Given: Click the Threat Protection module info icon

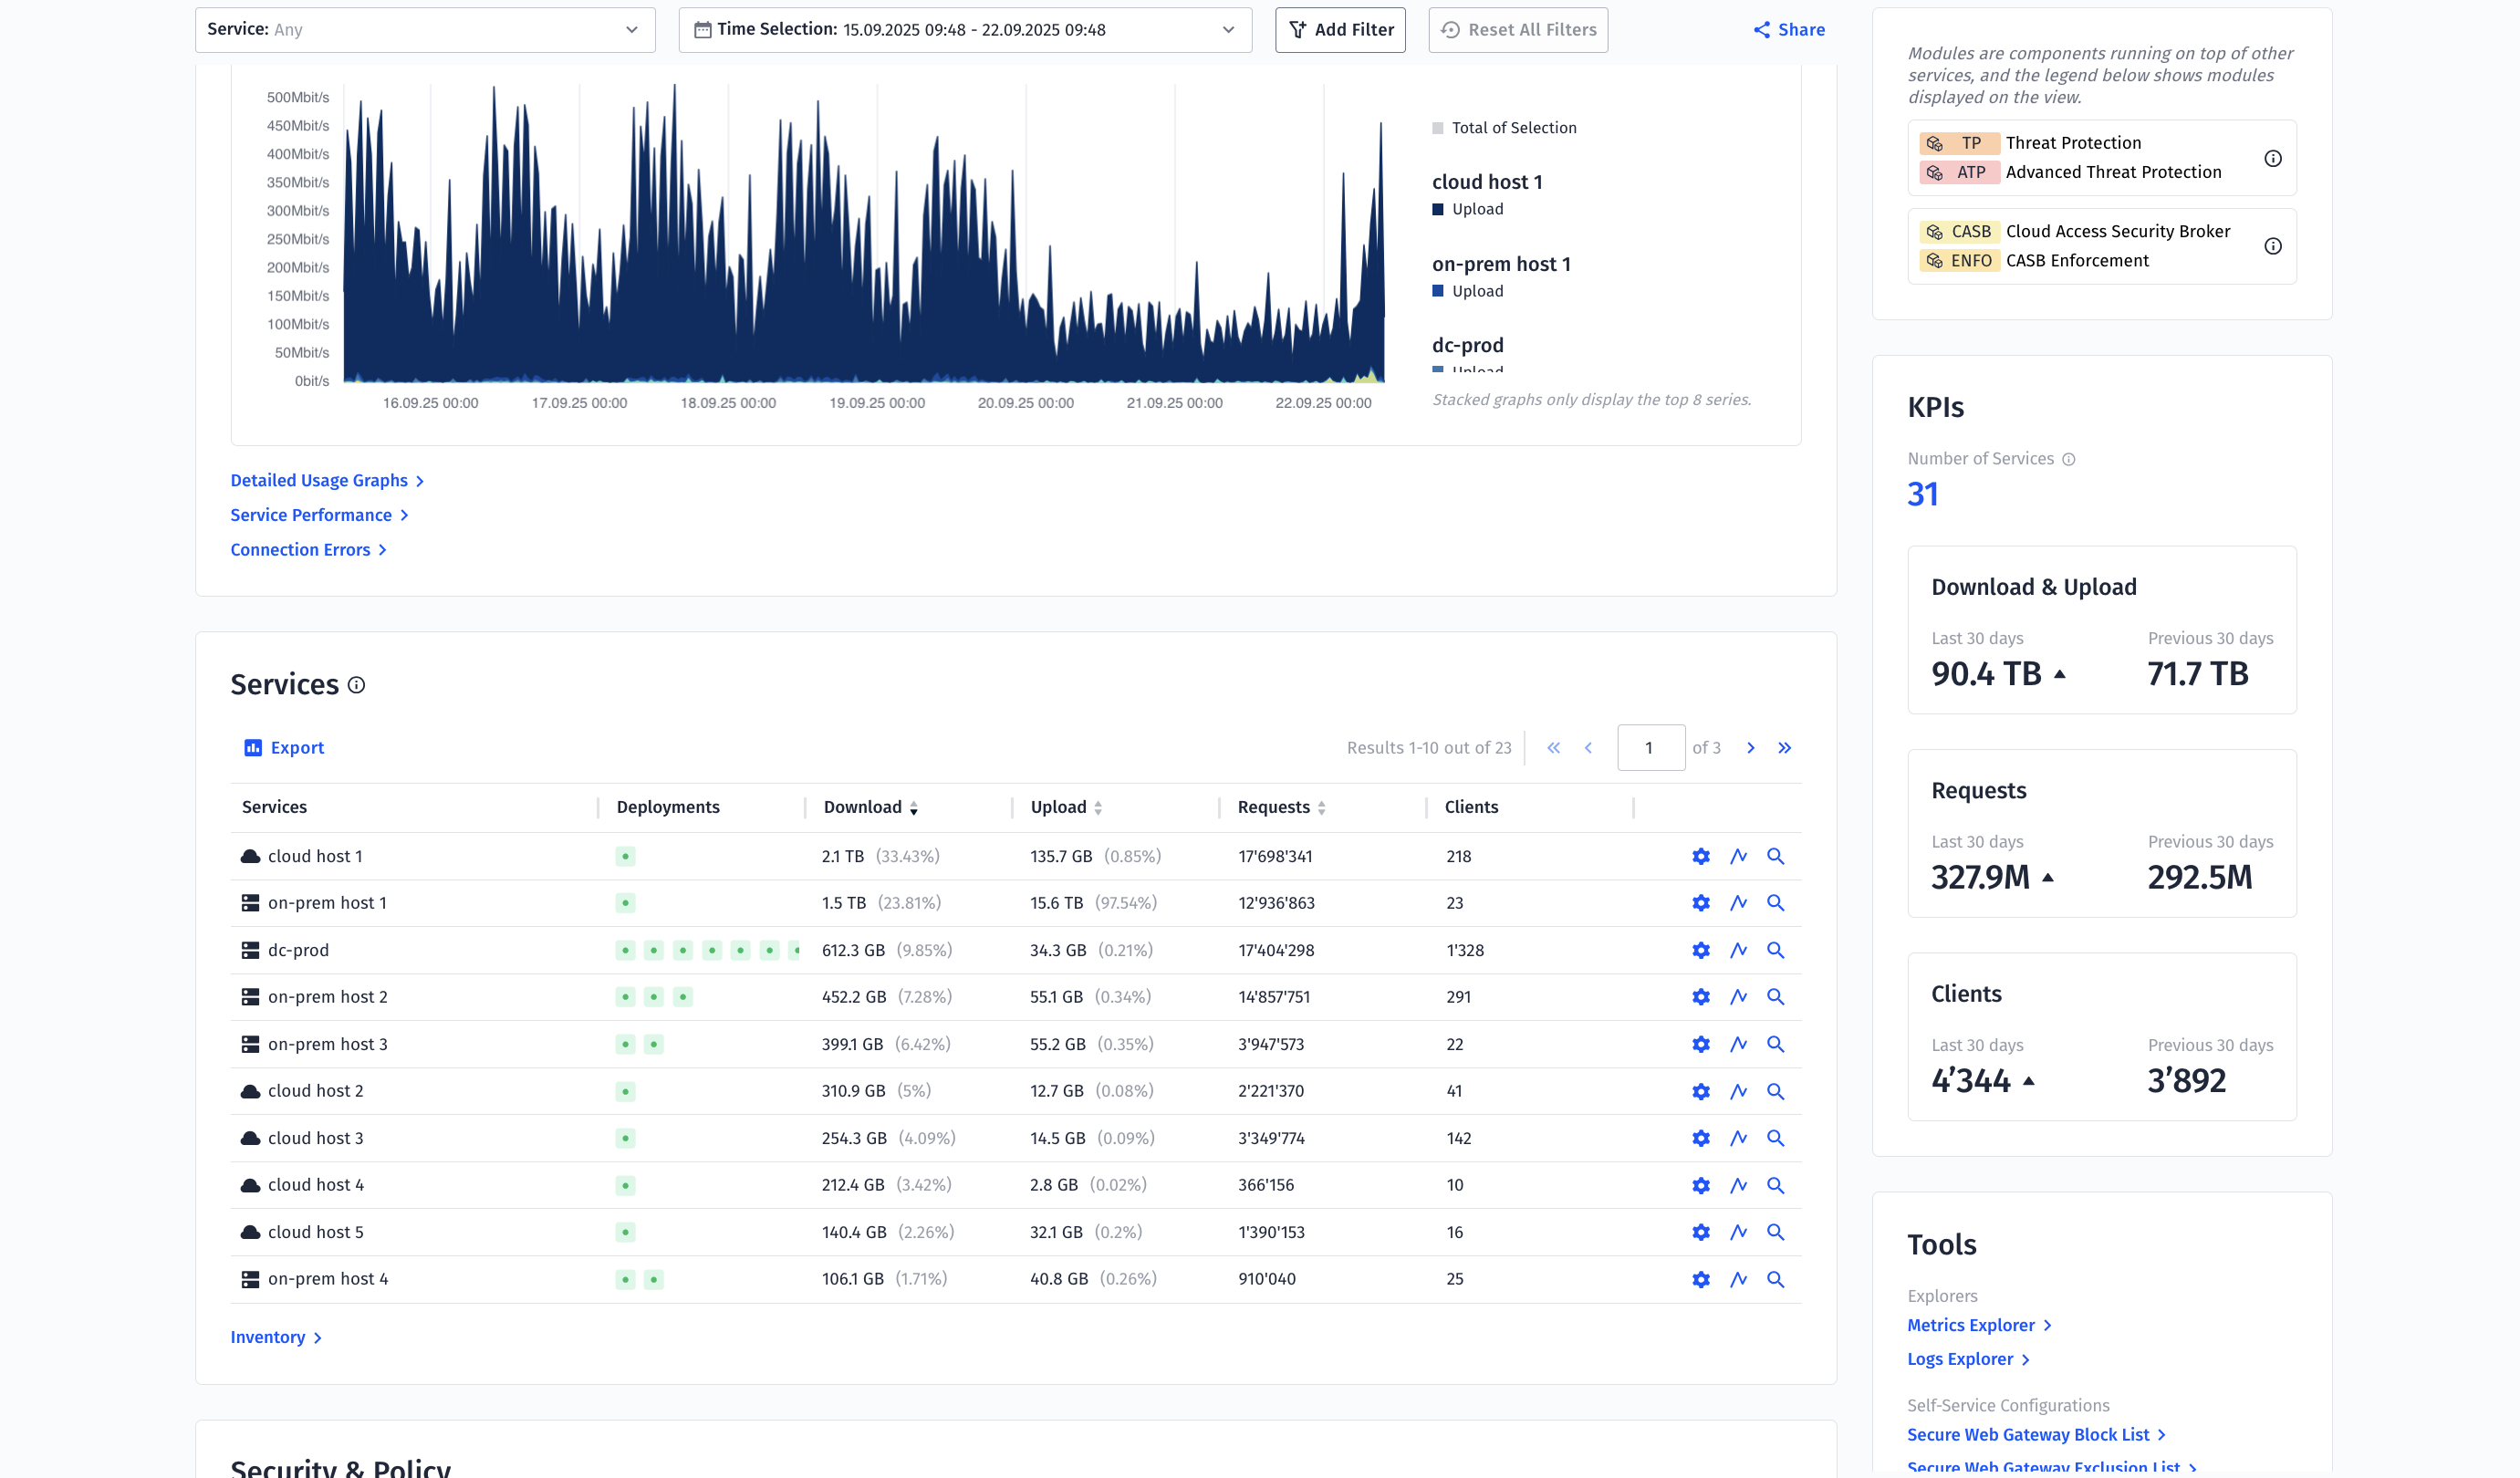Looking at the screenshot, I should [2272, 158].
